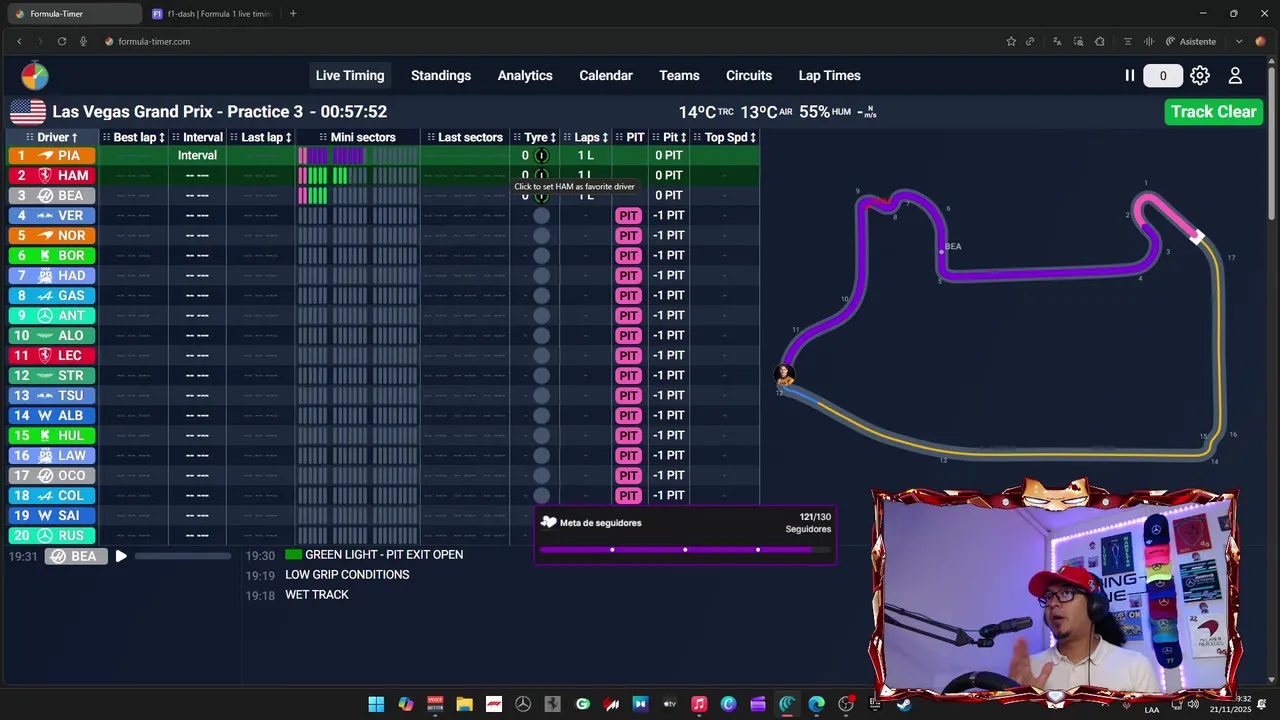Screen dimensions: 1280x720
Task: Switch to the f1-dash live timing tab
Action: 213,14
